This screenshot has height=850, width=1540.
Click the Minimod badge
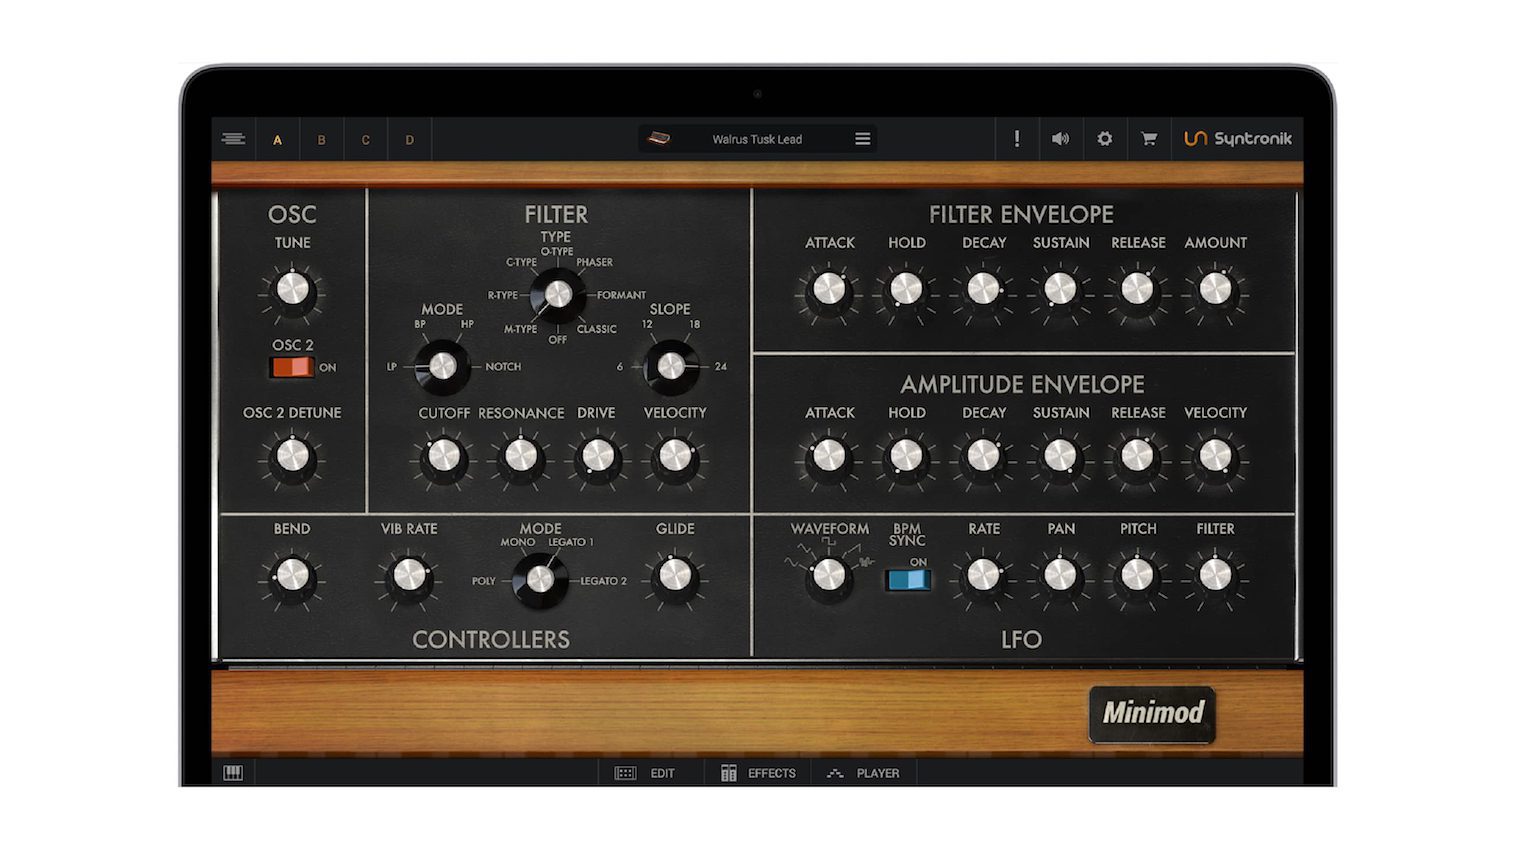pyautogui.click(x=1152, y=714)
